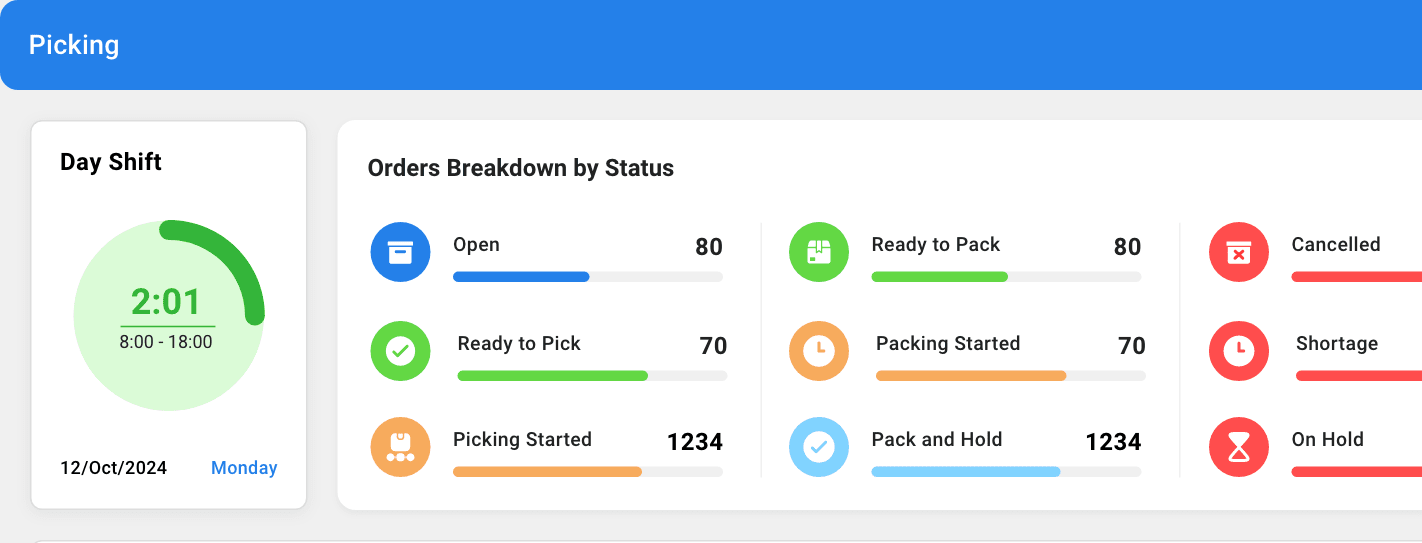This screenshot has height=543, width=1422.
Task: Click the red Cancelled box icon
Action: (x=1239, y=252)
